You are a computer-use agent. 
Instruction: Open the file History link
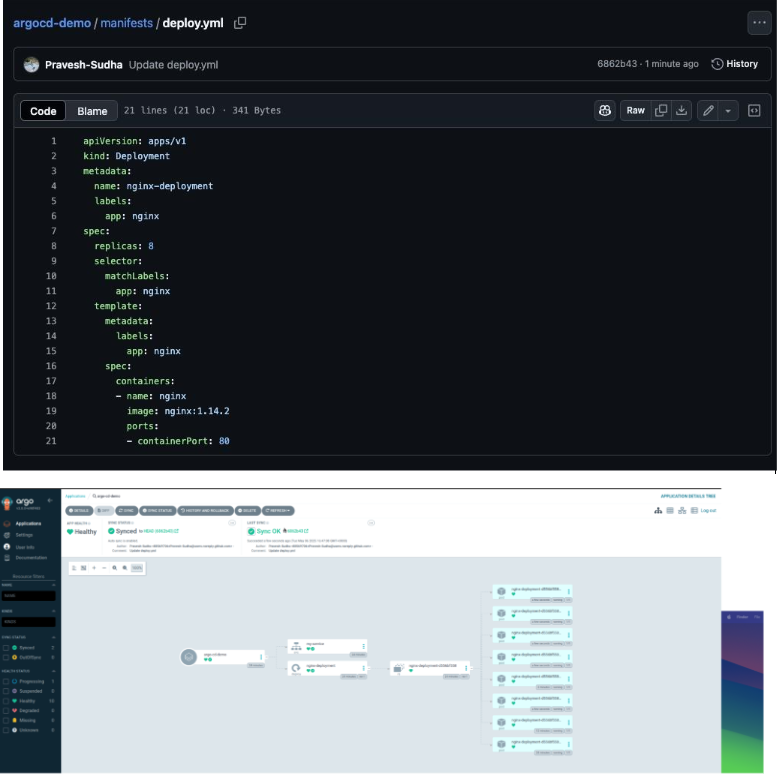coord(735,64)
